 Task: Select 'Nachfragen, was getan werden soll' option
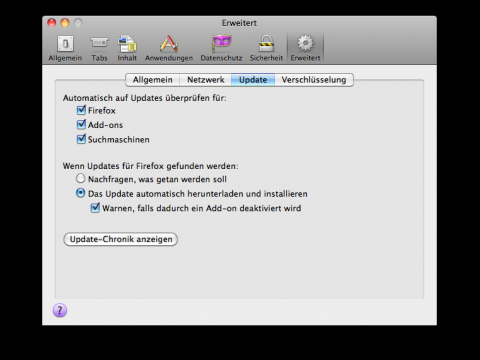[x=80, y=179]
